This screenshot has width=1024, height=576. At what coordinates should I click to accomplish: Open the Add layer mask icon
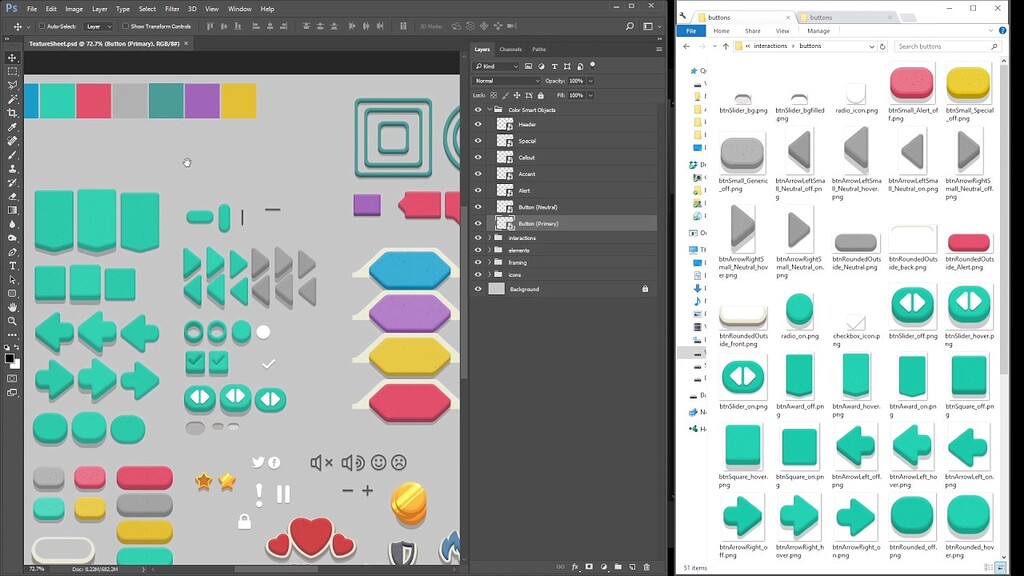coord(588,566)
